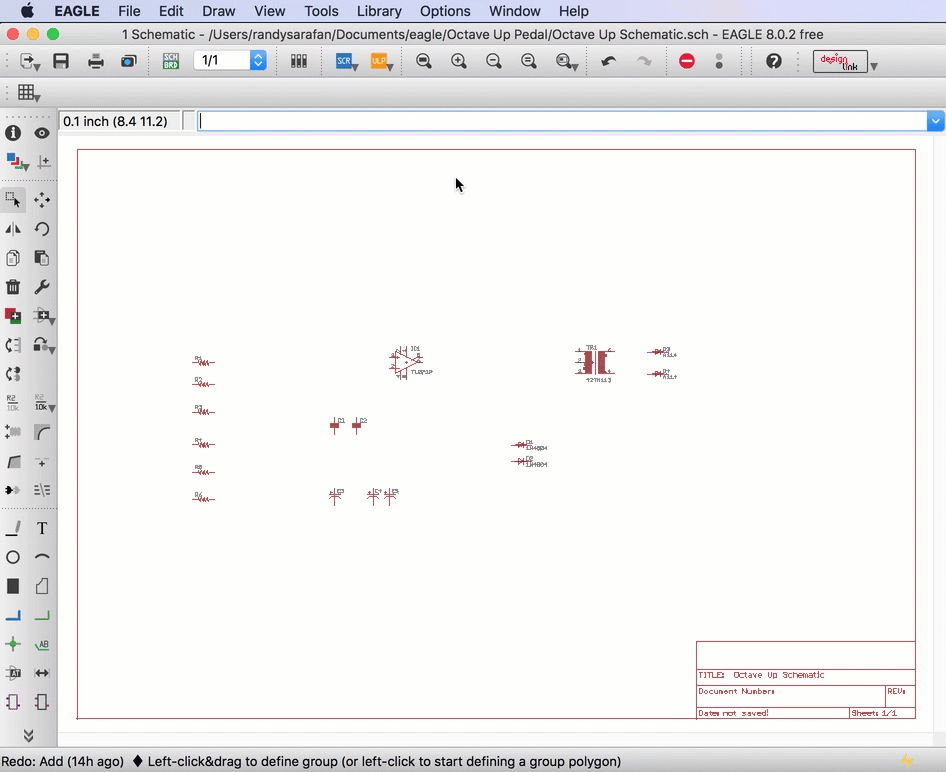Select the filled Rectangle tool
The height and width of the screenshot is (772, 946).
pyautogui.click(x=13, y=586)
